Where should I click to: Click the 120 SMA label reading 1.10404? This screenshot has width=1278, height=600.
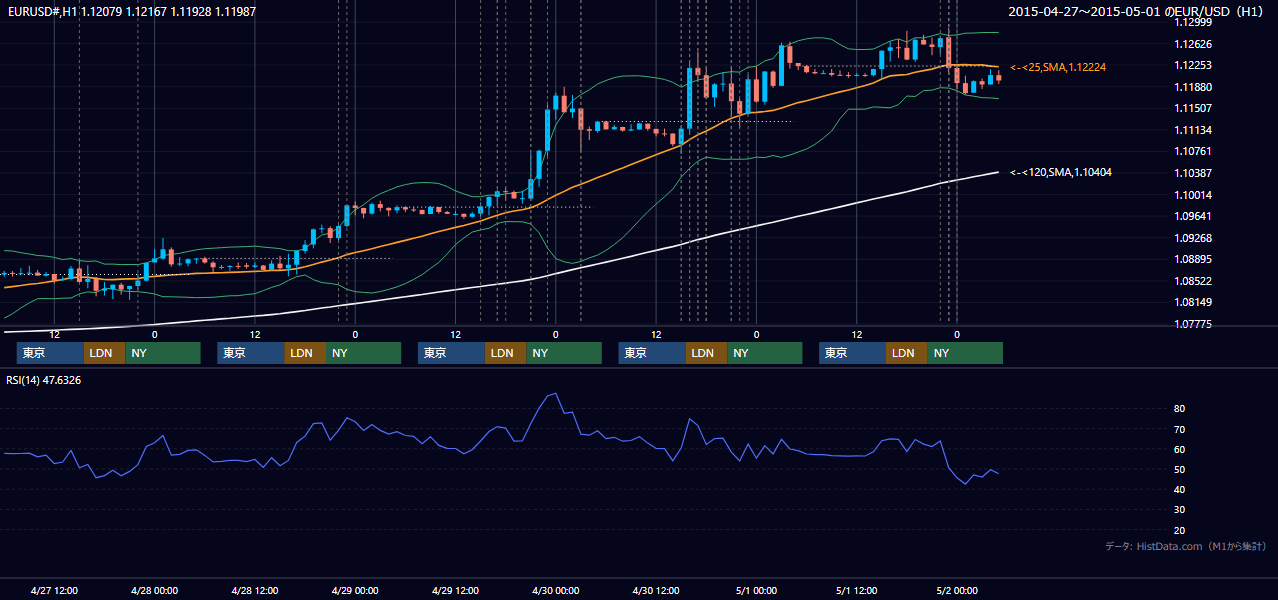1062,173
